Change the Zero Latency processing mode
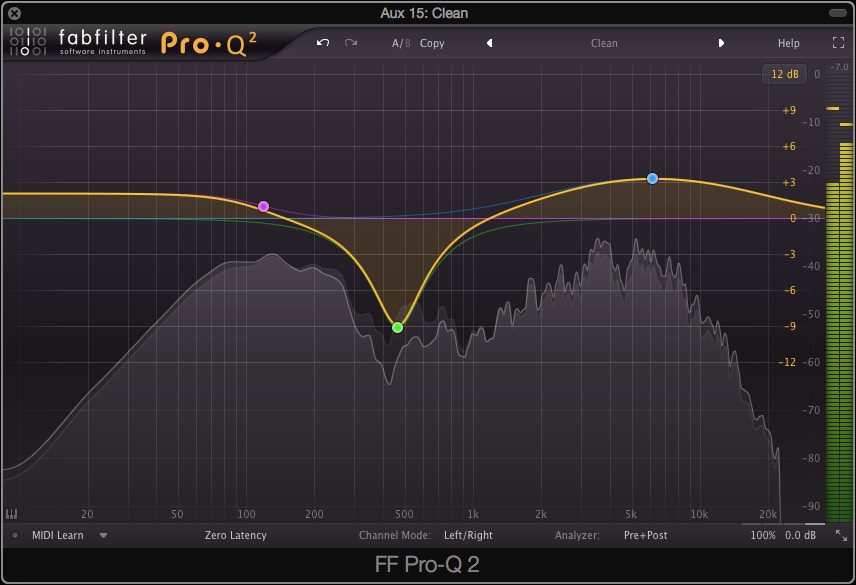The width and height of the screenshot is (856, 585). pyautogui.click(x=236, y=535)
